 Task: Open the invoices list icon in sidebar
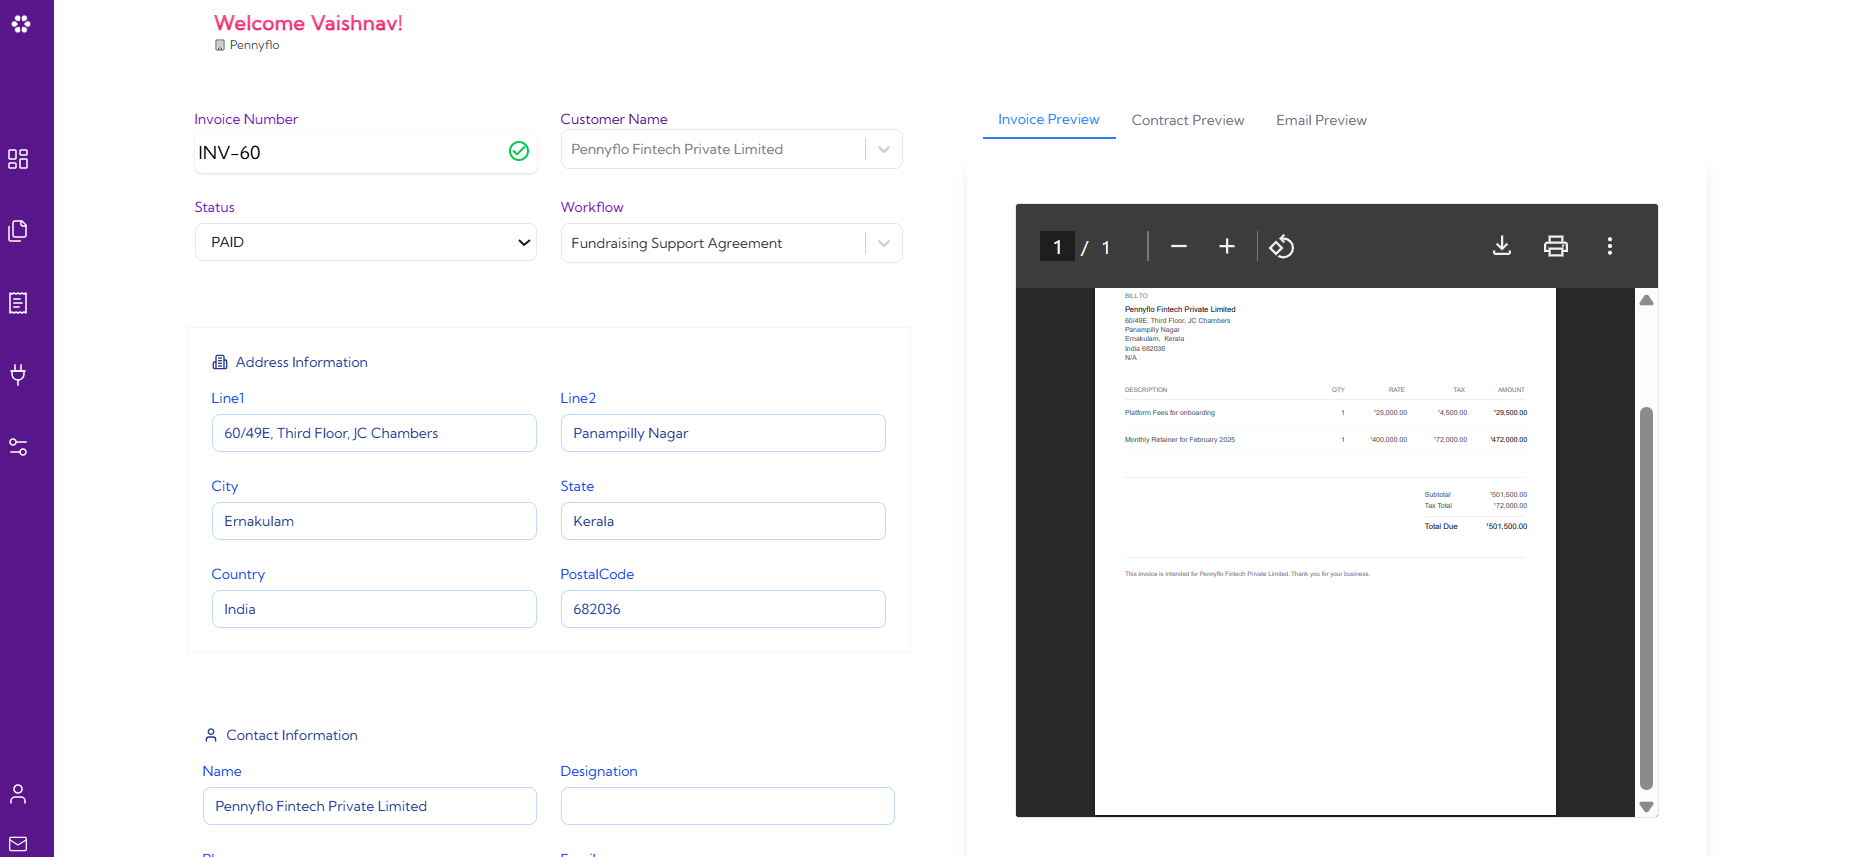click(x=18, y=303)
